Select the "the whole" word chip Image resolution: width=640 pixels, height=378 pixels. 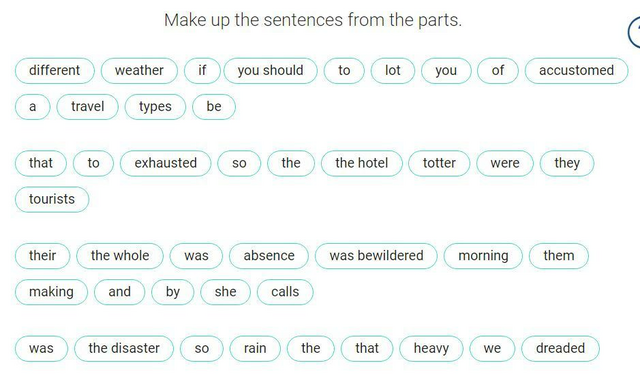tap(120, 256)
